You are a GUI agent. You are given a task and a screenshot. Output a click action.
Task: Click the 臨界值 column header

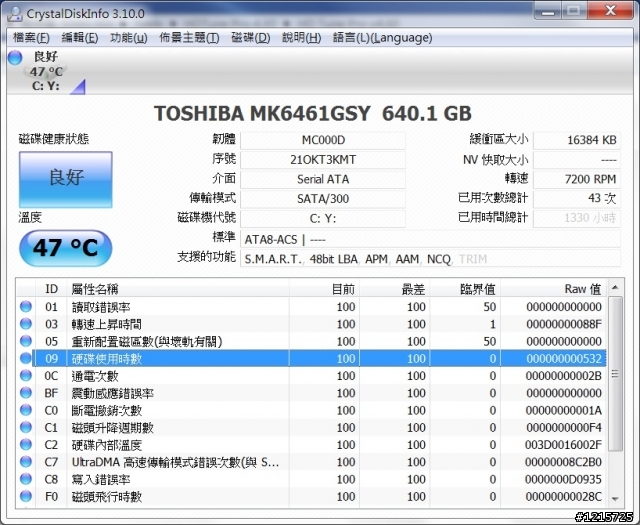pos(465,289)
